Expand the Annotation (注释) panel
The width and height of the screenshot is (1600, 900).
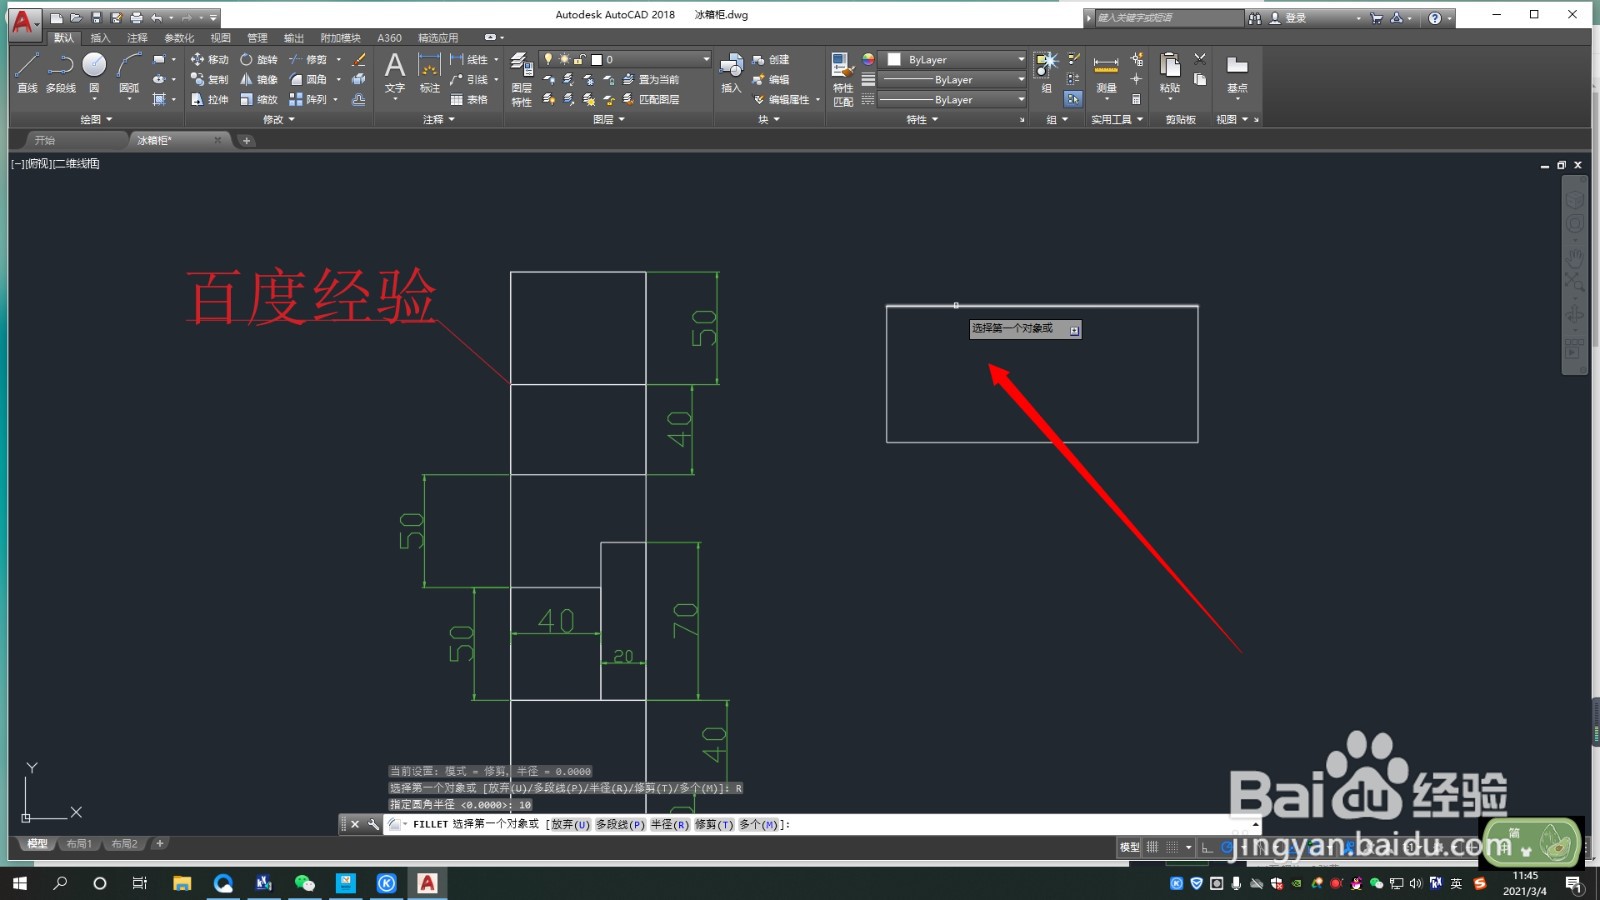pos(439,119)
